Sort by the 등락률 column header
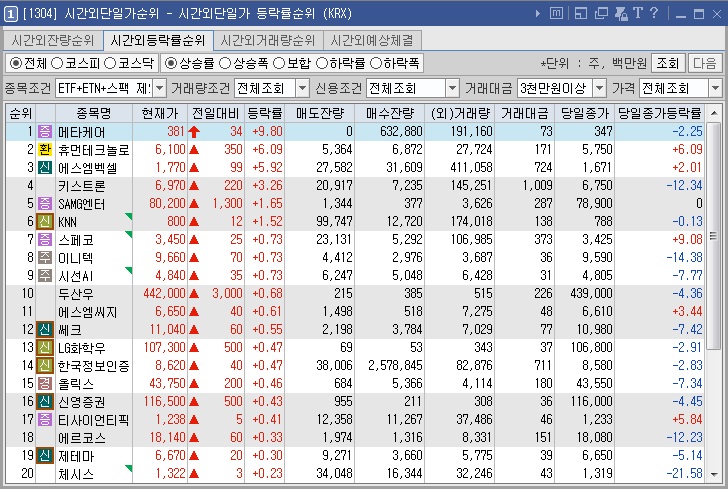 click(265, 113)
